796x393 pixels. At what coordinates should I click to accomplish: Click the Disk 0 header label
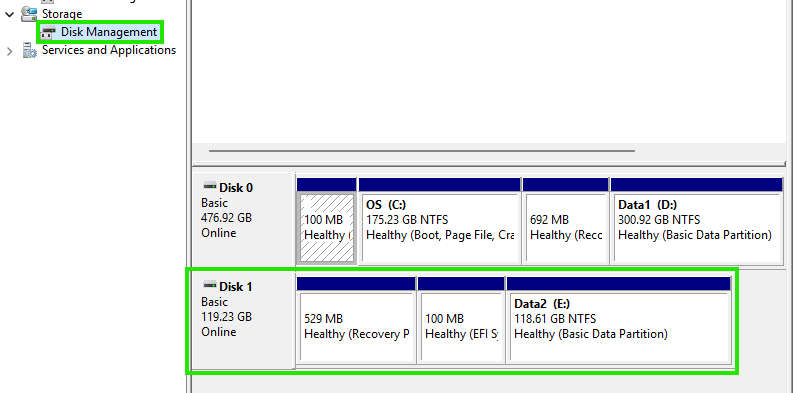(x=236, y=188)
